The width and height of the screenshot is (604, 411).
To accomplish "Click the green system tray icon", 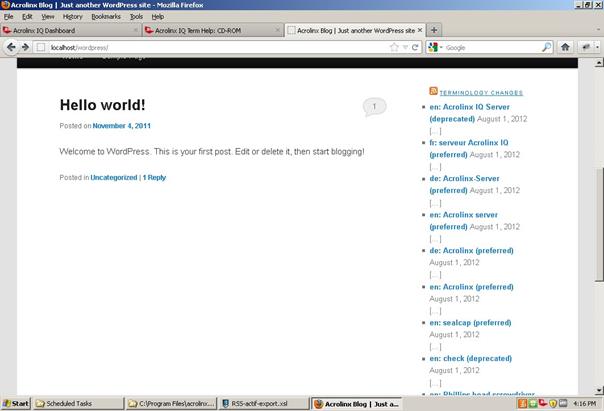I will (533, 403).
